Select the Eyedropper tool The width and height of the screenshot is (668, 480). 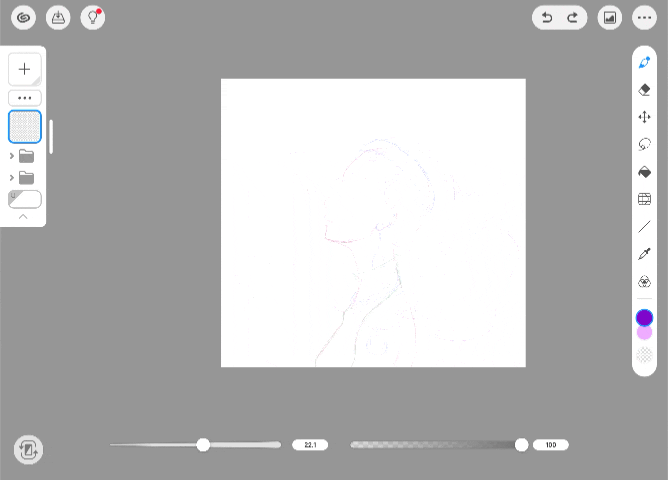(x=644, y=254)
